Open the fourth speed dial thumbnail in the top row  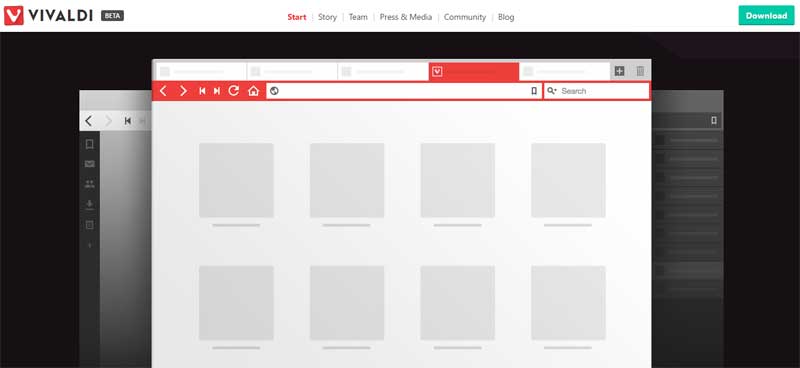coord(568,180)
